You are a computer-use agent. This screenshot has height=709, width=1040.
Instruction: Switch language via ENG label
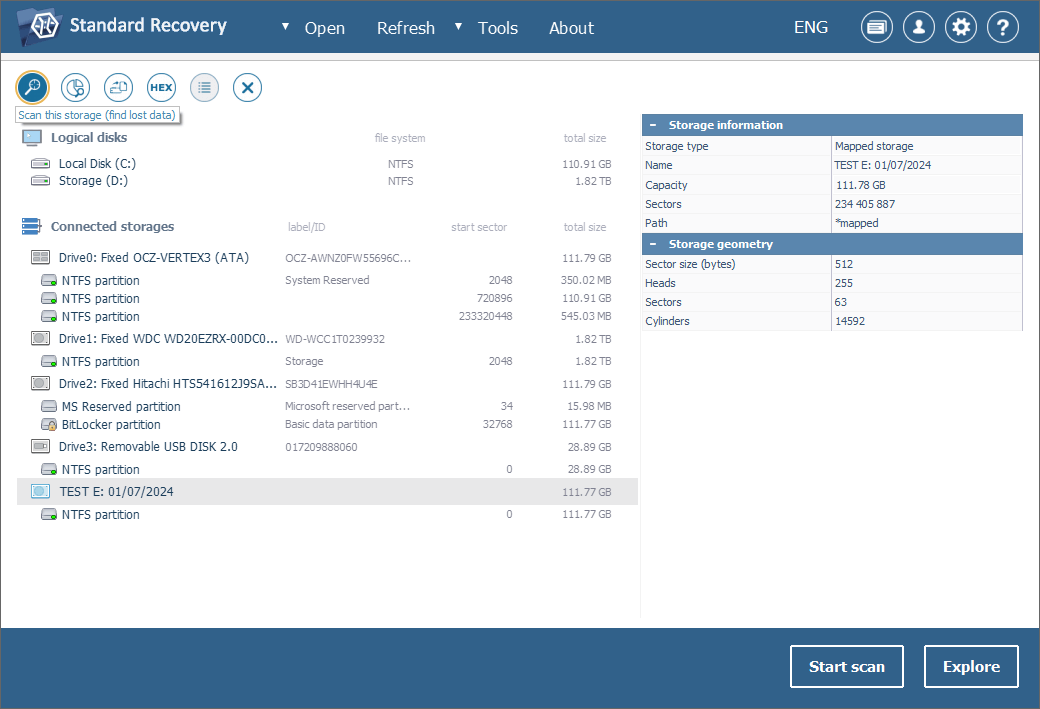pyautogui.click(x=810, y=27)
